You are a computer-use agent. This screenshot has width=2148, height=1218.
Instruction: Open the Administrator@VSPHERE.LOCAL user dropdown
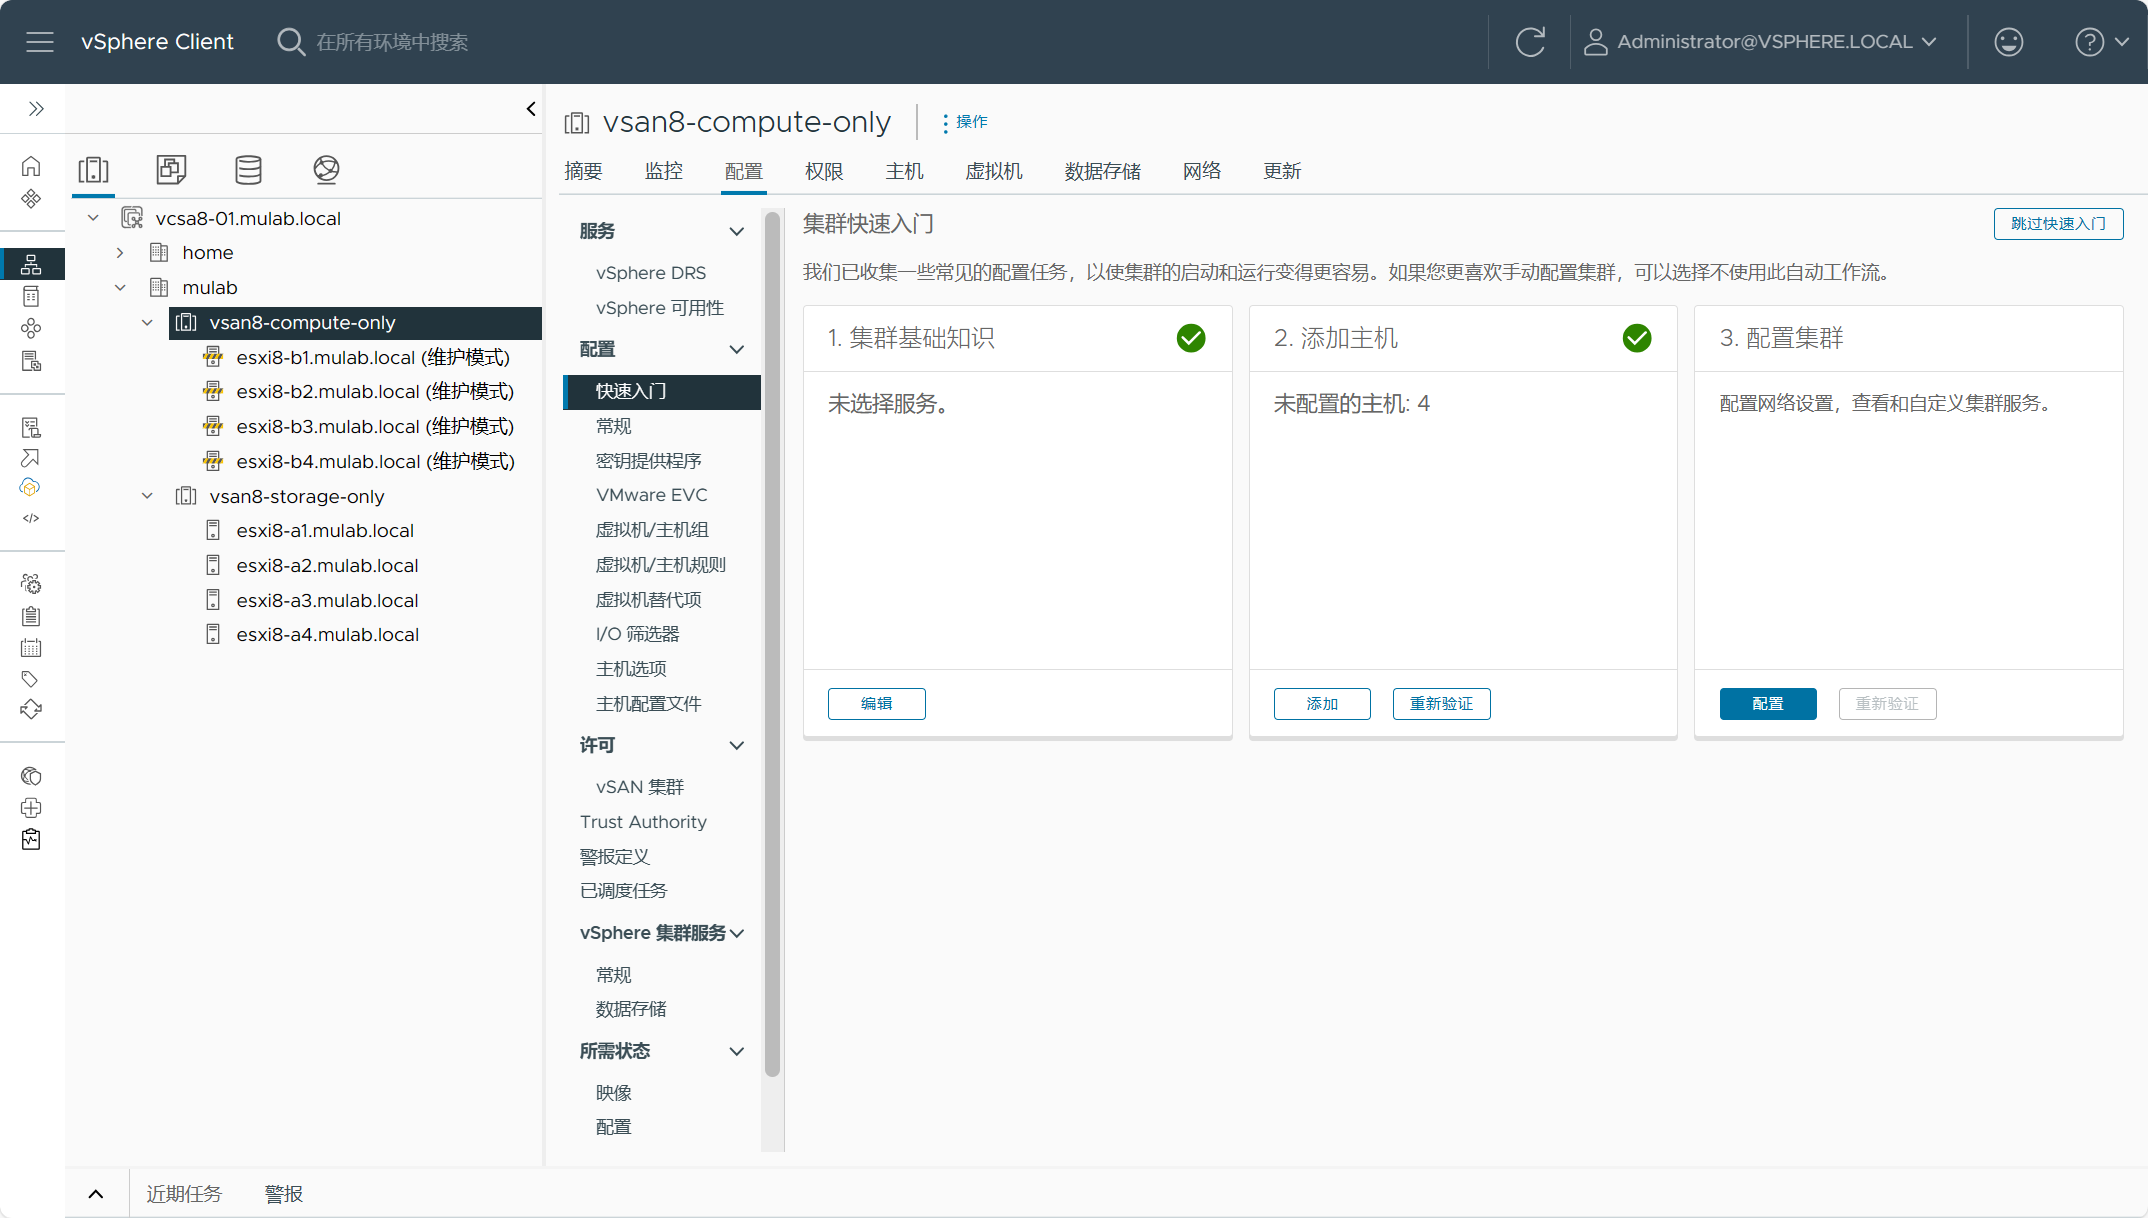(x=1761, y=42)
